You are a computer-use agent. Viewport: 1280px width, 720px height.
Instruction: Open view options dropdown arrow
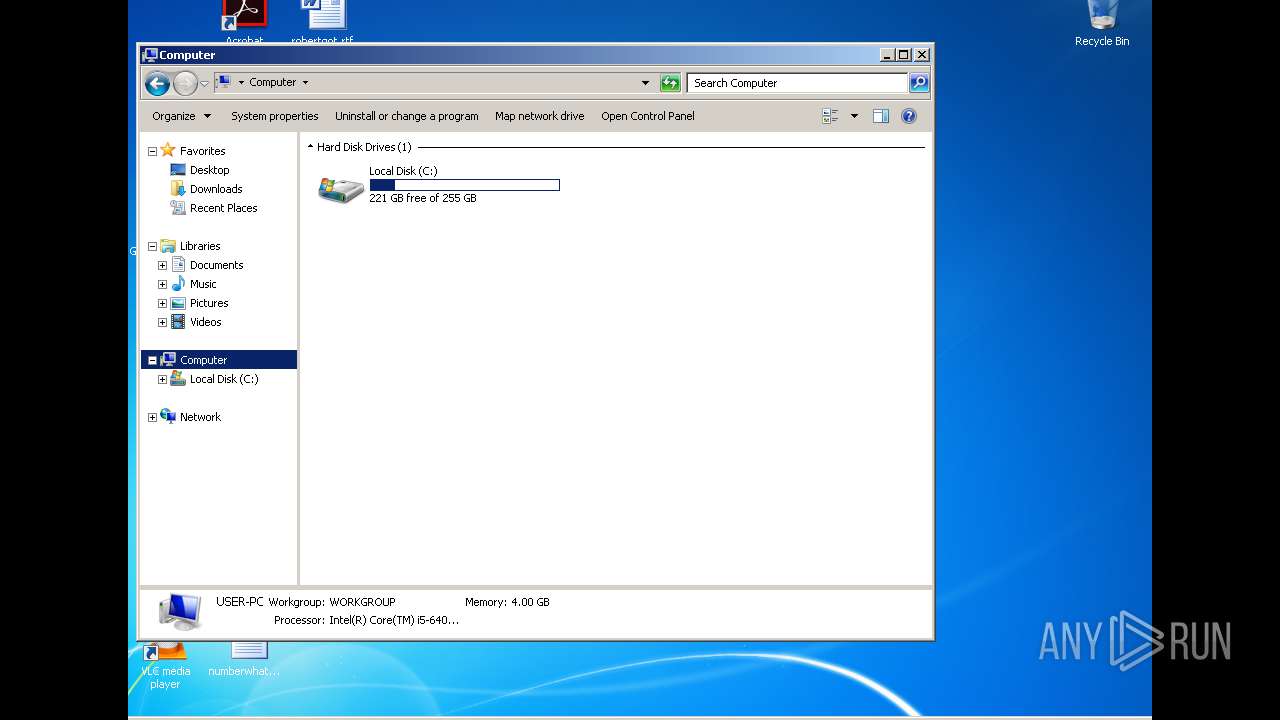point(854,116)
